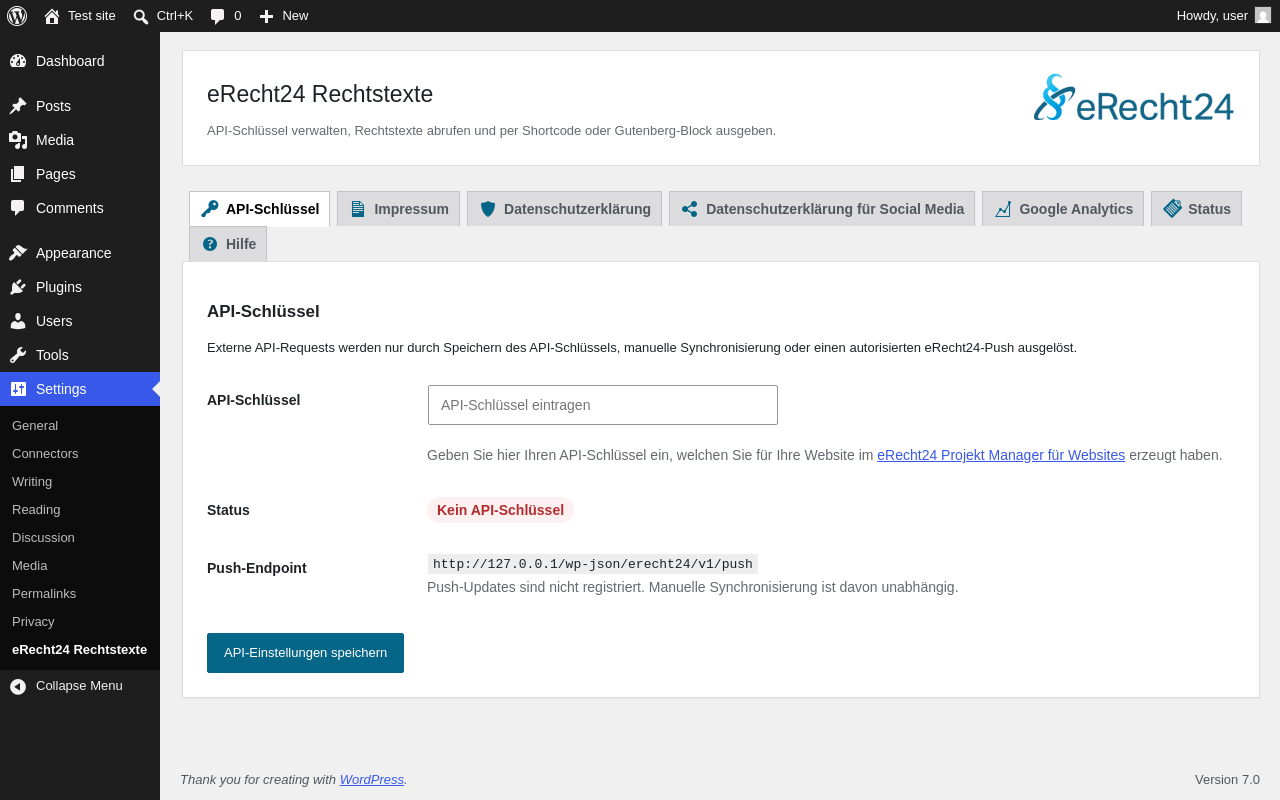Image resolution: width=1280 pixels, height=800 pixels.
Task: Click the Settings sliders icon
Action: 18,389
